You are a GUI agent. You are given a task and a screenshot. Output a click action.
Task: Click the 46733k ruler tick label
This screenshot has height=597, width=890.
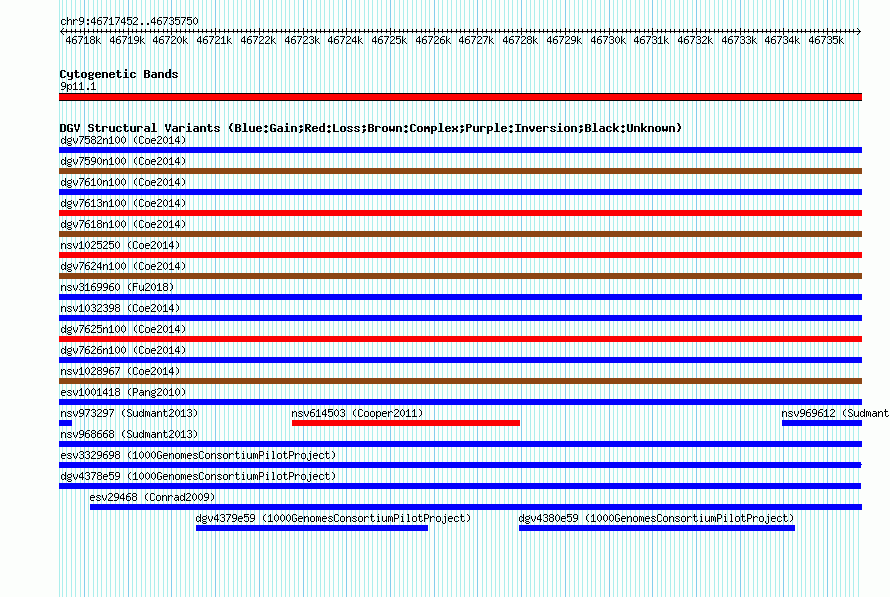coord(738,40)
